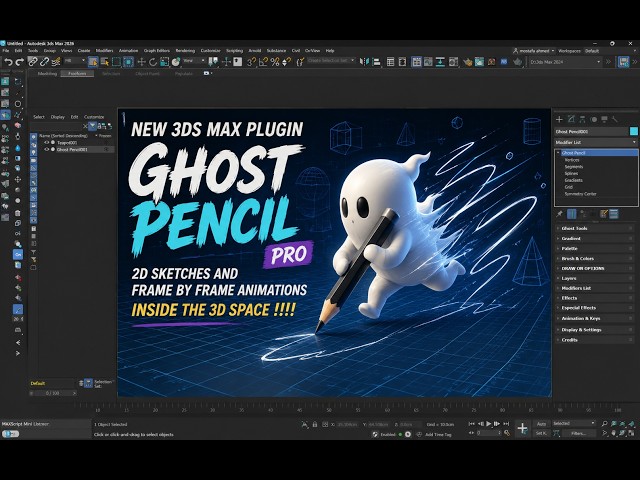The width and height of the screenshot is (640, 480).
Task: Click Add Time Tag
Action: click(438, 434)
